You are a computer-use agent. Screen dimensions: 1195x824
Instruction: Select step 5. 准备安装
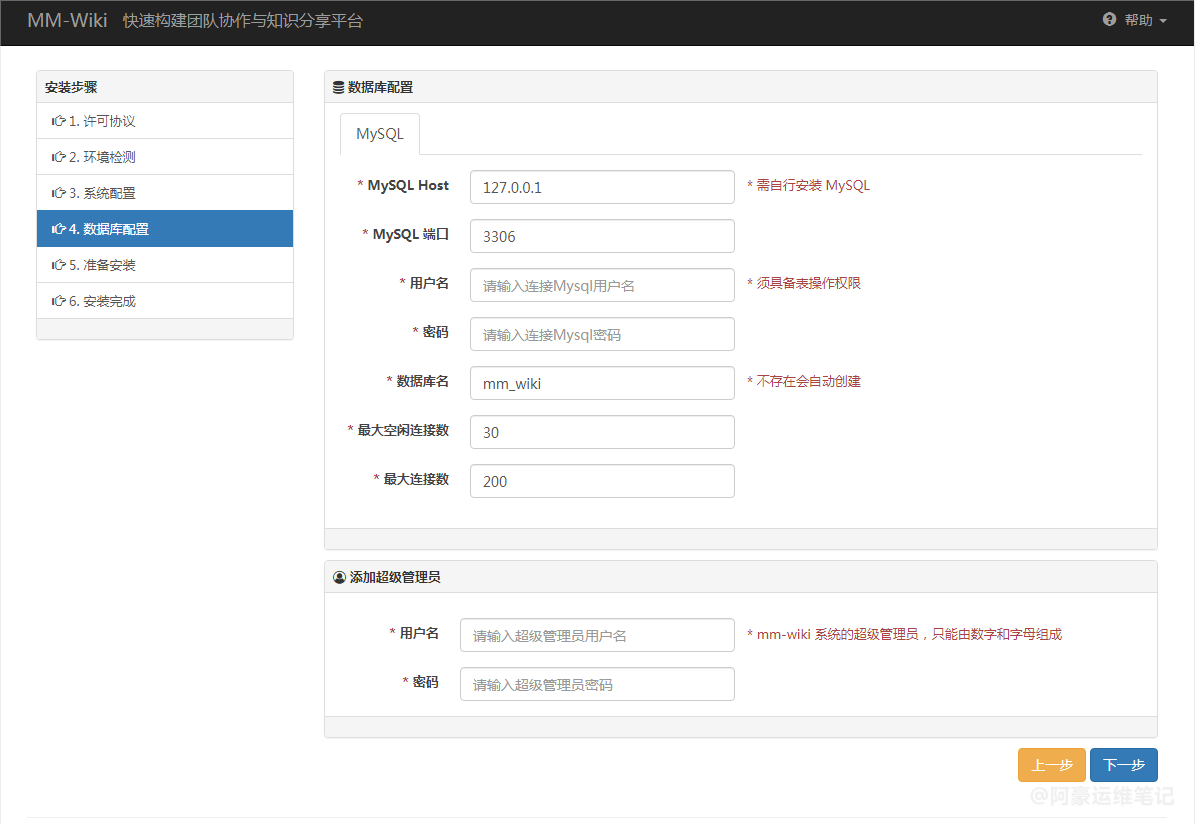165,265
